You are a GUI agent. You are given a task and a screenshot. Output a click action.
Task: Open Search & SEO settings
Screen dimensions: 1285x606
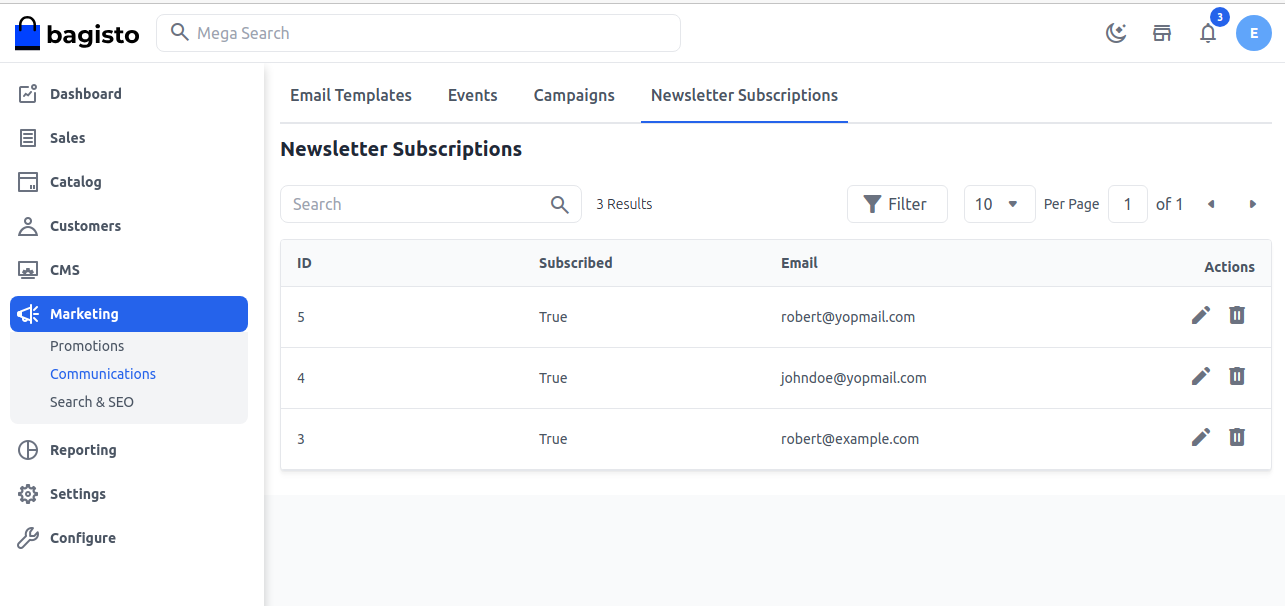92,401
